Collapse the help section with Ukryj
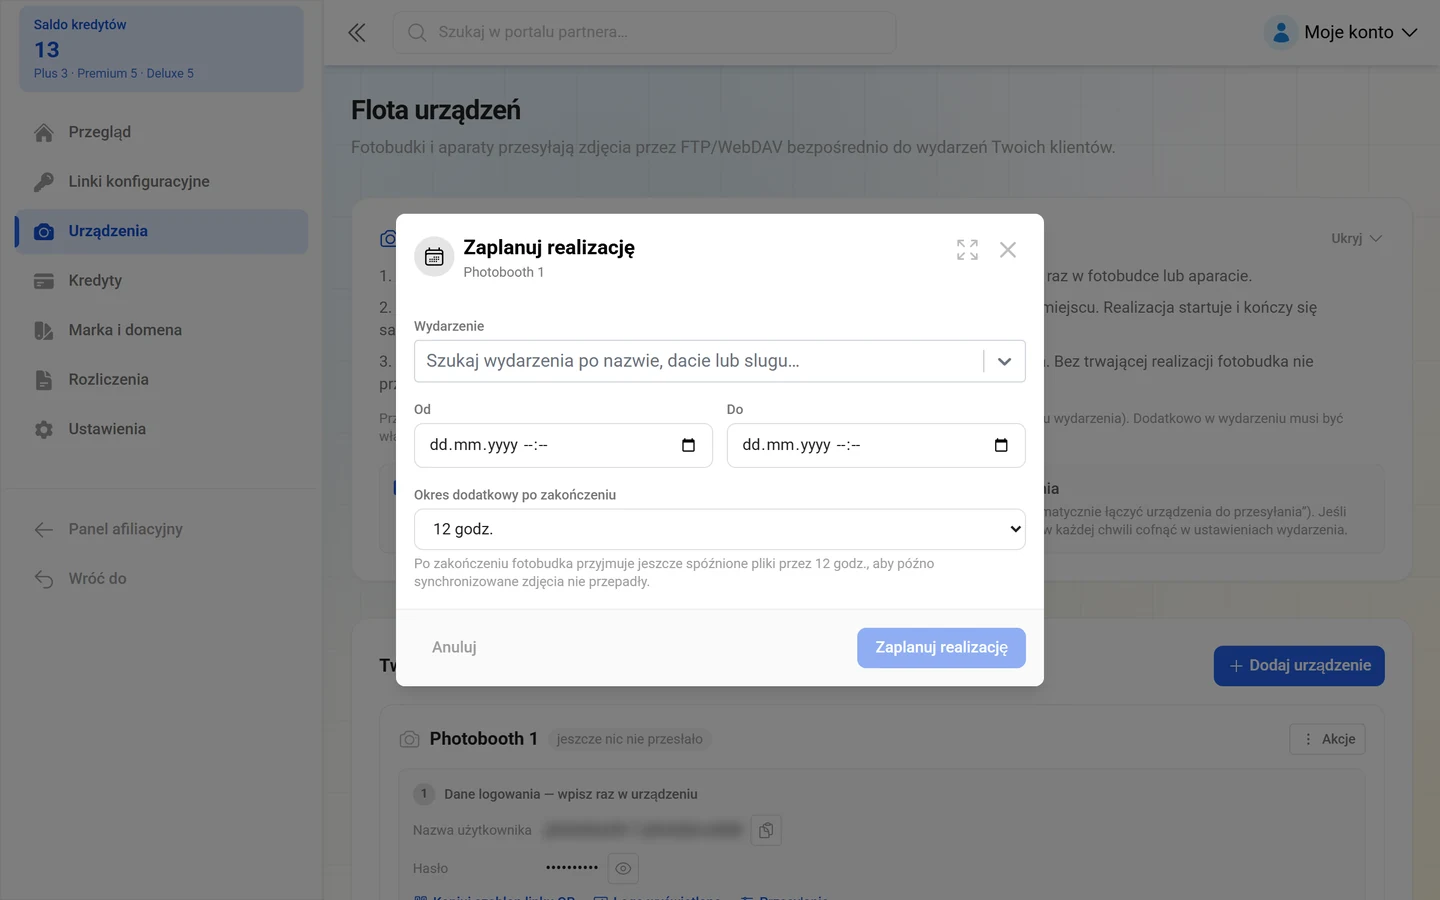The image size is (1440, 900). click(1356, 238)
